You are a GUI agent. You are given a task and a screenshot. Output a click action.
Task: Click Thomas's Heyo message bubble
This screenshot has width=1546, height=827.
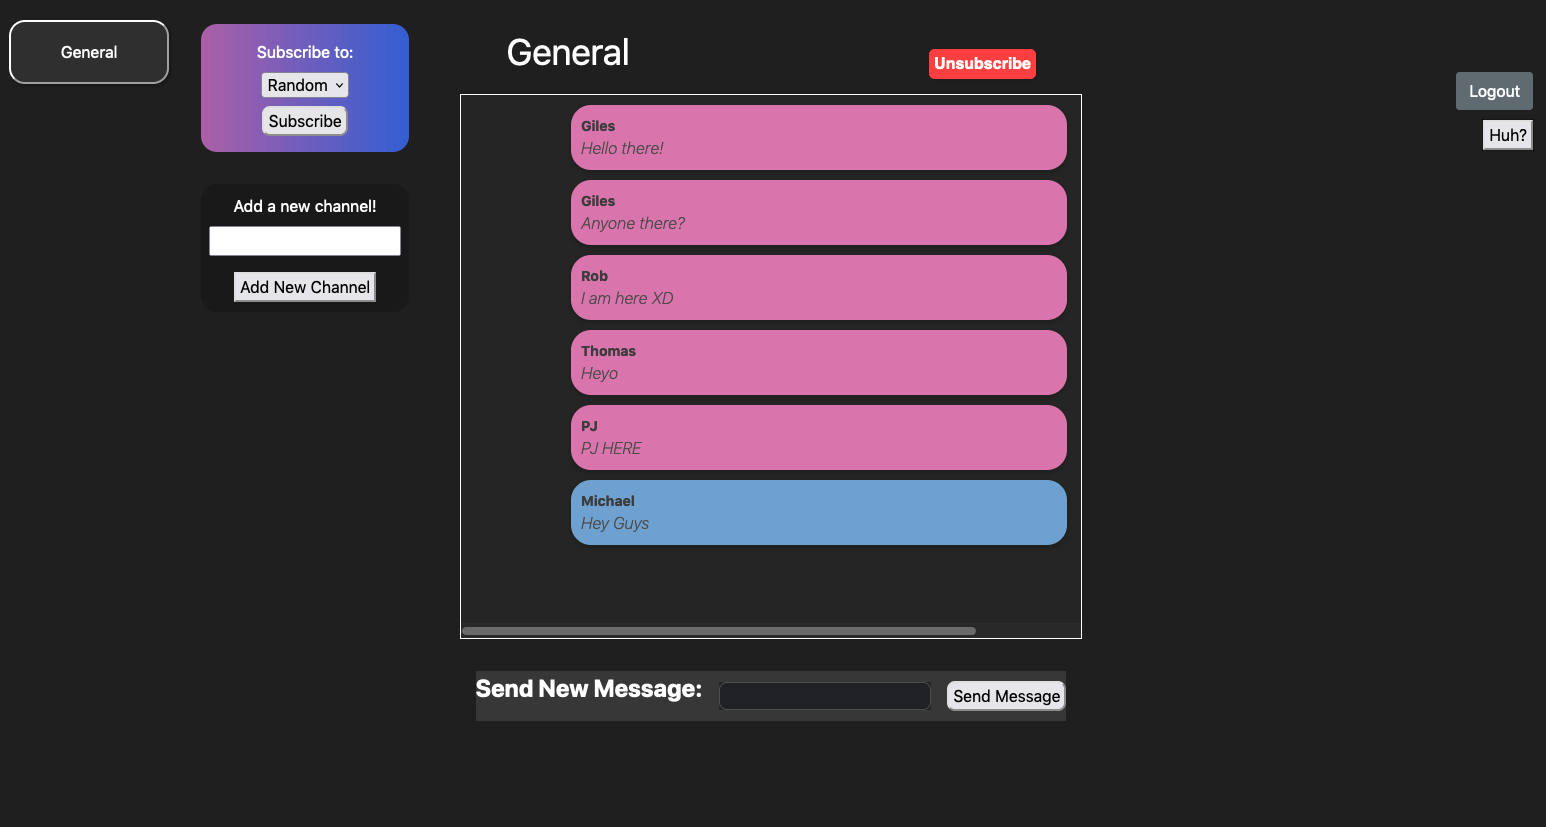coord(818,362)
